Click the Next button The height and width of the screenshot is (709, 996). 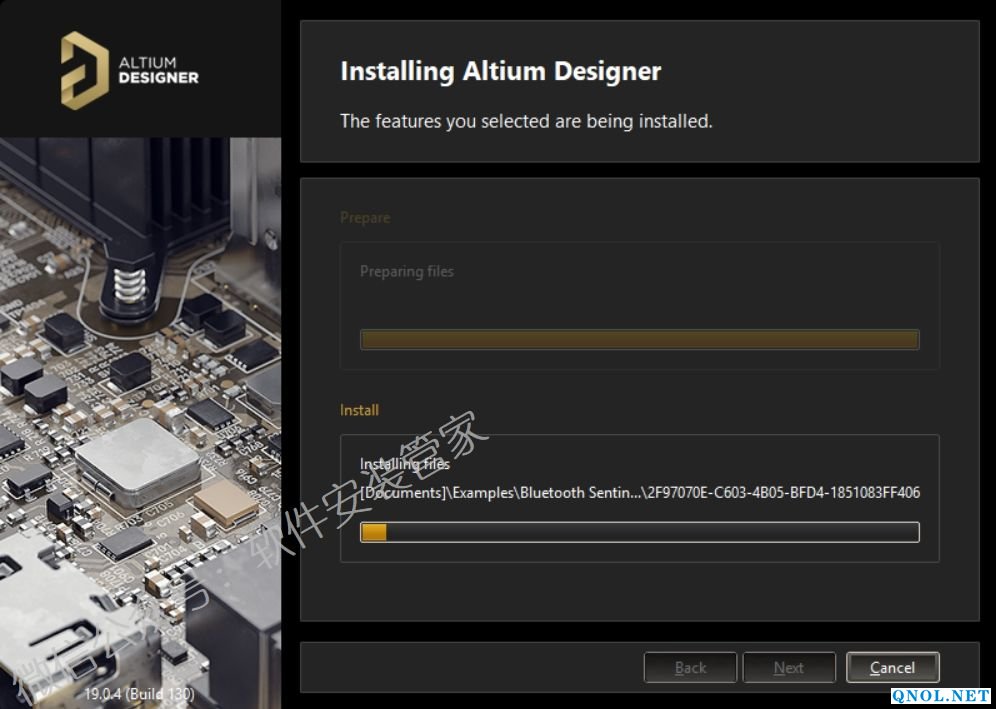789,668
